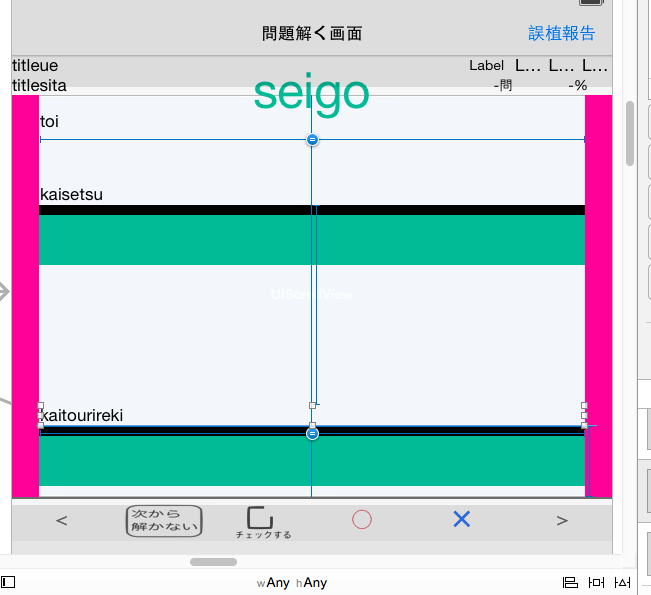Click the next '>' toolbar button
The height and width of the screenshot is (595, 651).
pos(562,520)
